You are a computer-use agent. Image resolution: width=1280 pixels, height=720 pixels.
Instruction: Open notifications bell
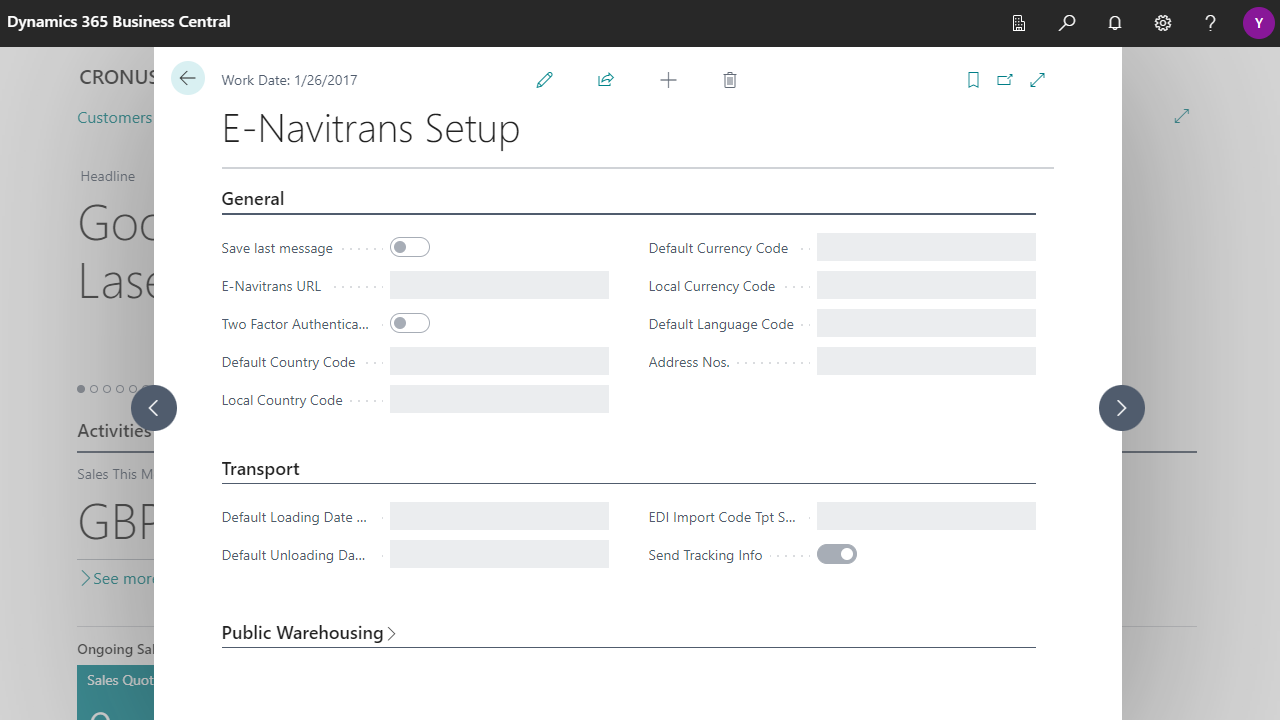pyautogui.click(x=1115, y=23)
